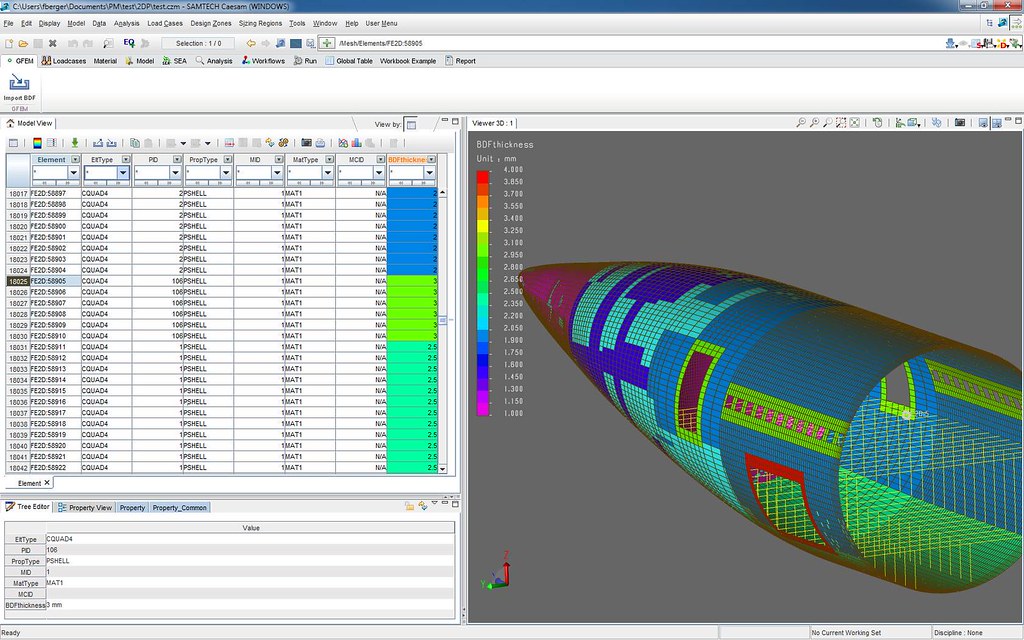Click the View by table icon

pyautogui.click(x=411, y=124)
